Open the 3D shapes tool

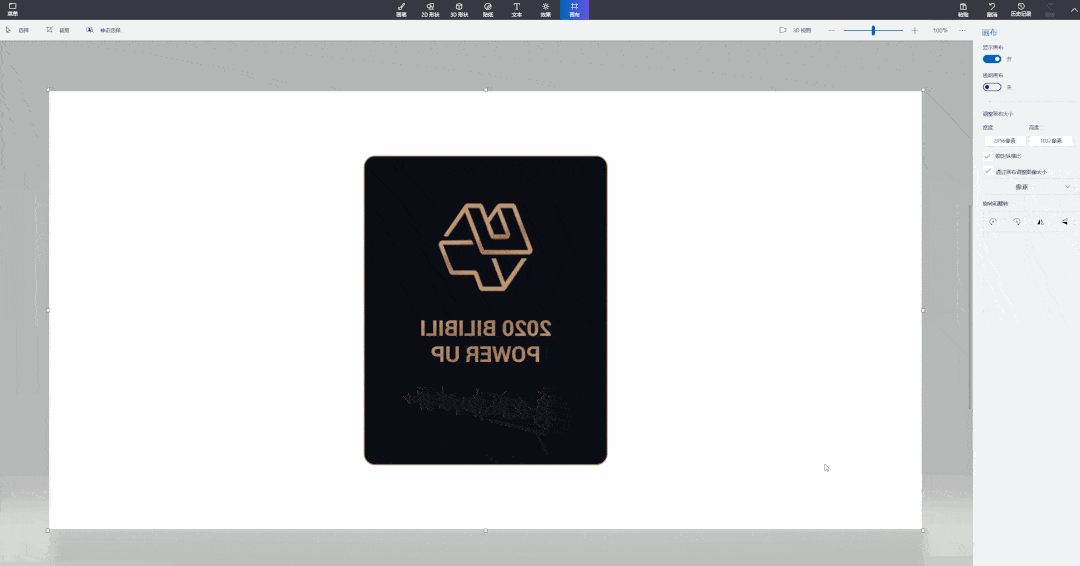459,9
